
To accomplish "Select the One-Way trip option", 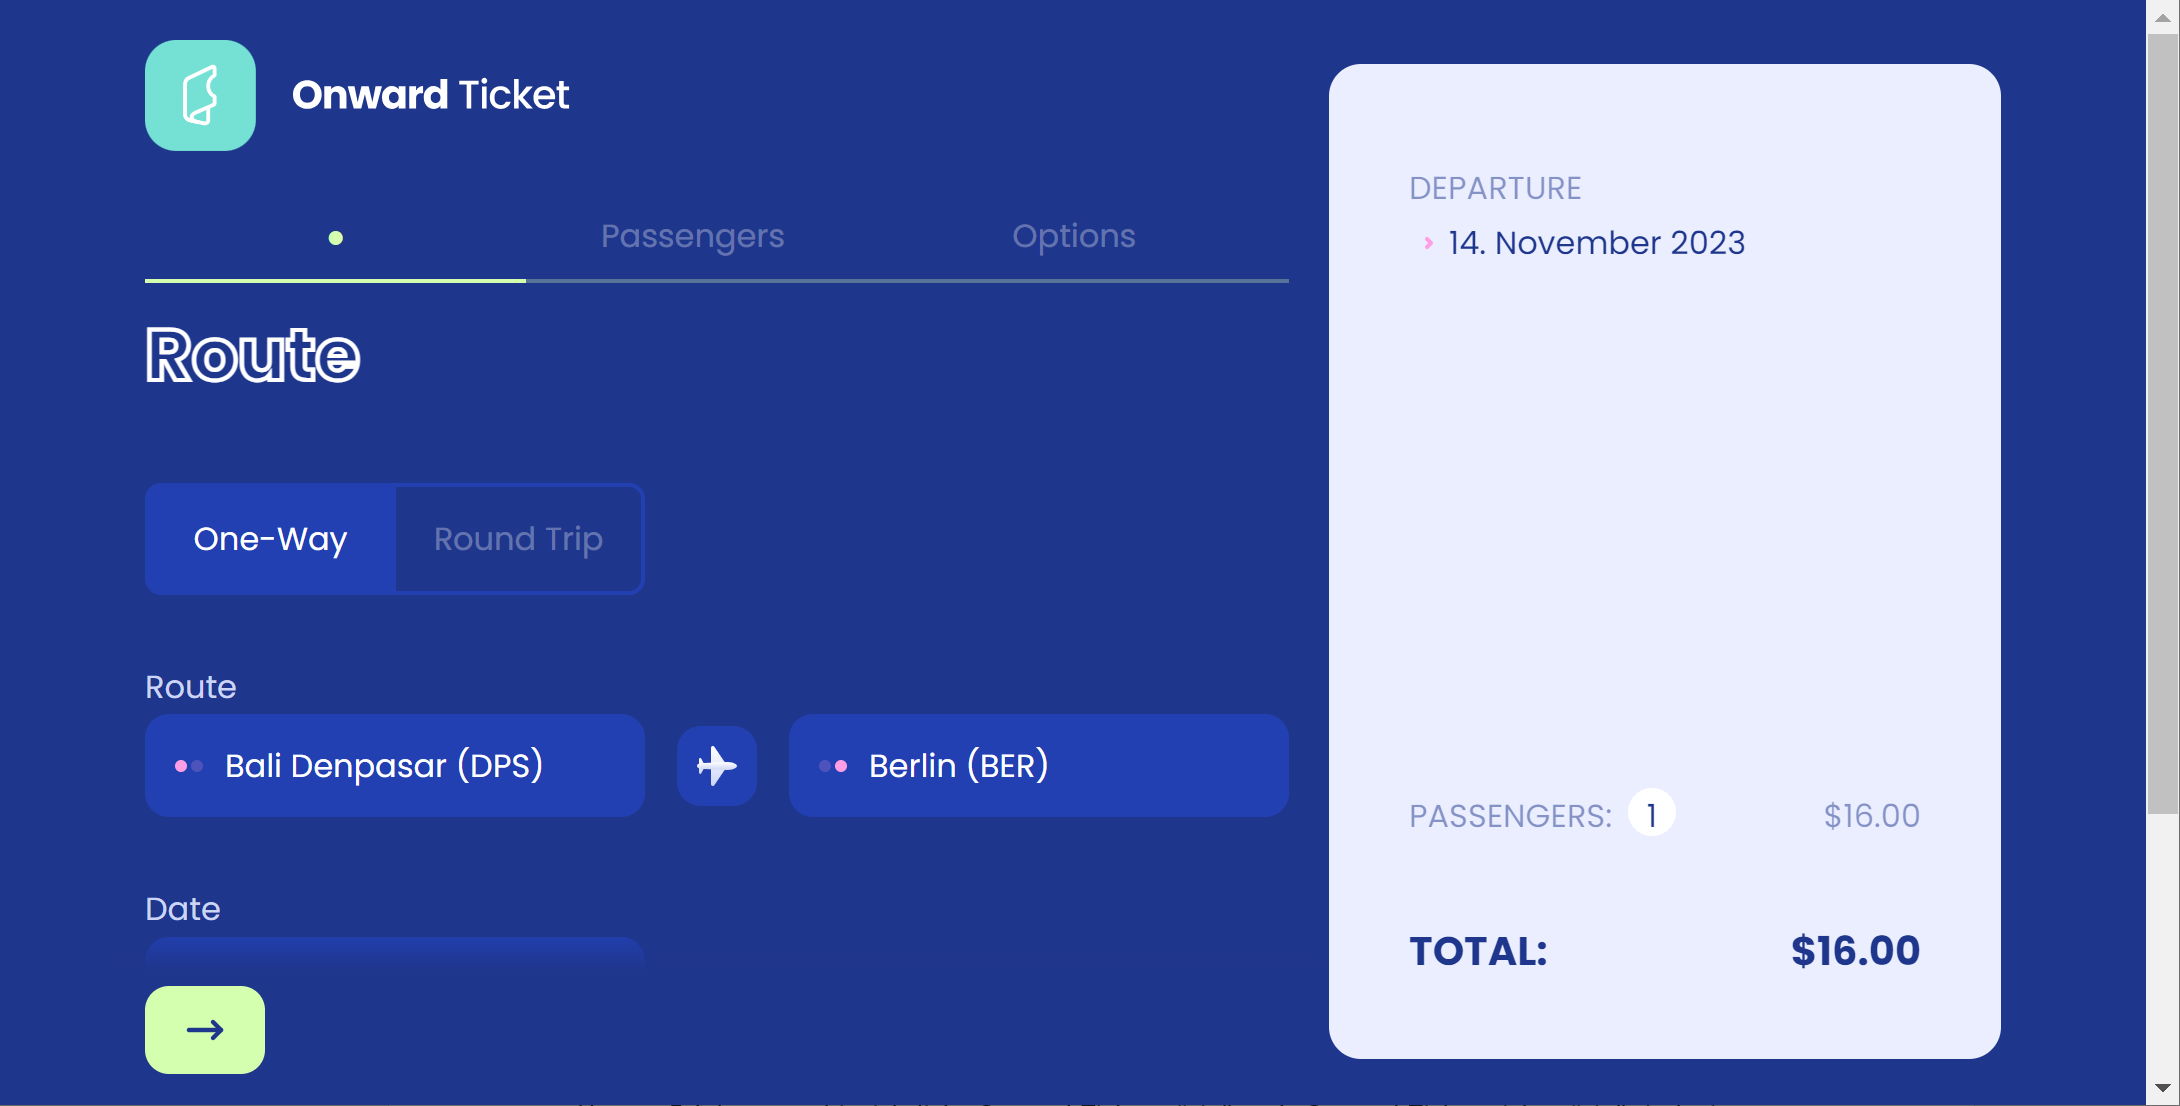I will point(270,539).
